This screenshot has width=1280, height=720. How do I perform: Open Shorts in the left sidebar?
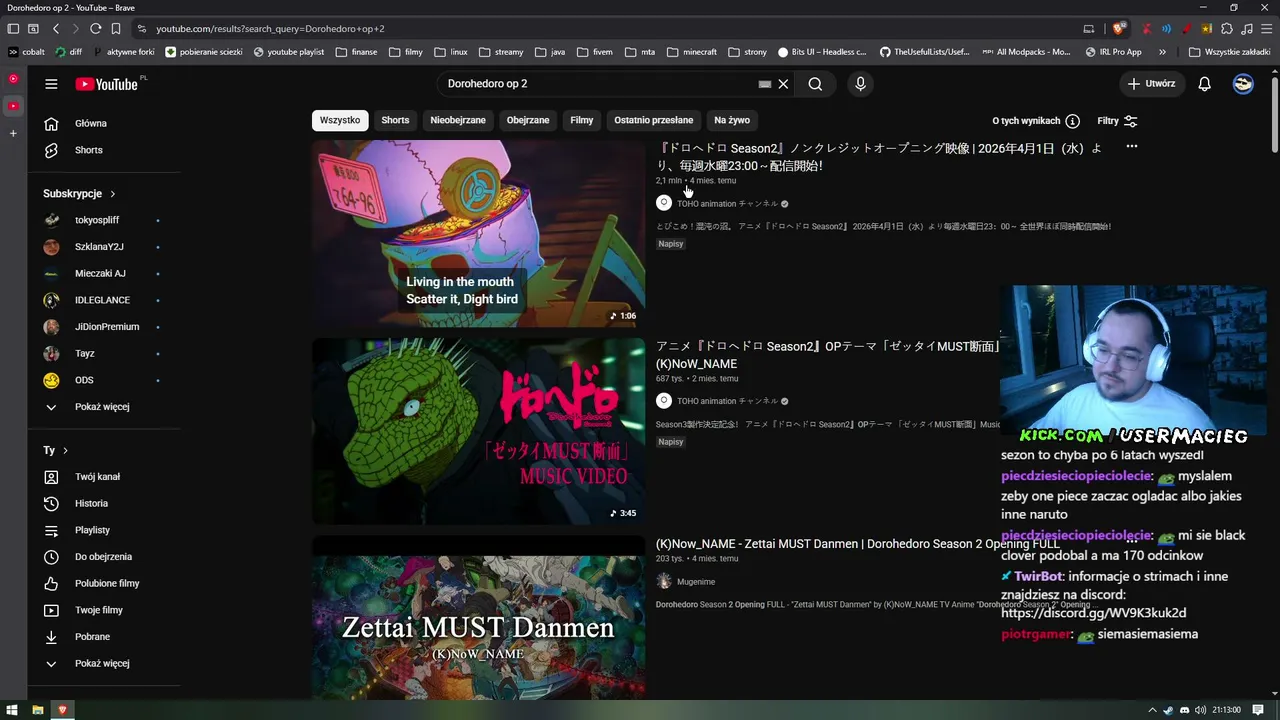coord(104,150)
